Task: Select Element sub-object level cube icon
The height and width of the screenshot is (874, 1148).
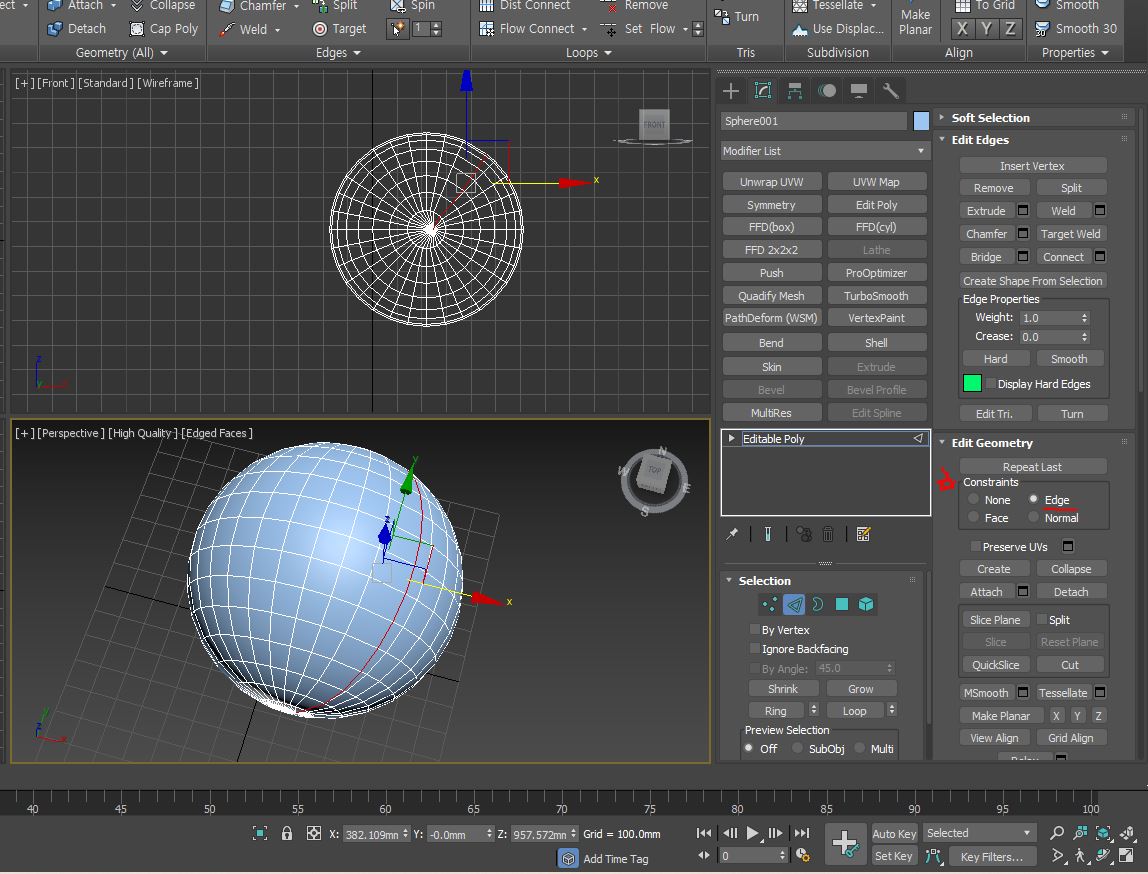Action: pyautogui.click(x=866, y=604)
